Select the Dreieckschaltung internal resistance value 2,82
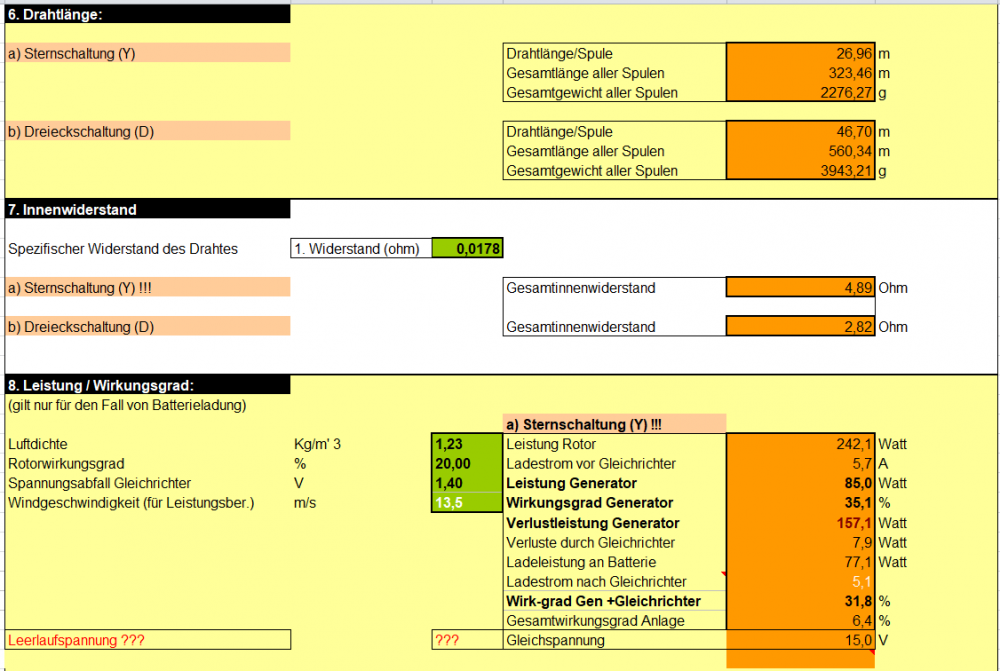Image resolution: width=1000 pixels, height=671 pixels. [x=800, y=327]
